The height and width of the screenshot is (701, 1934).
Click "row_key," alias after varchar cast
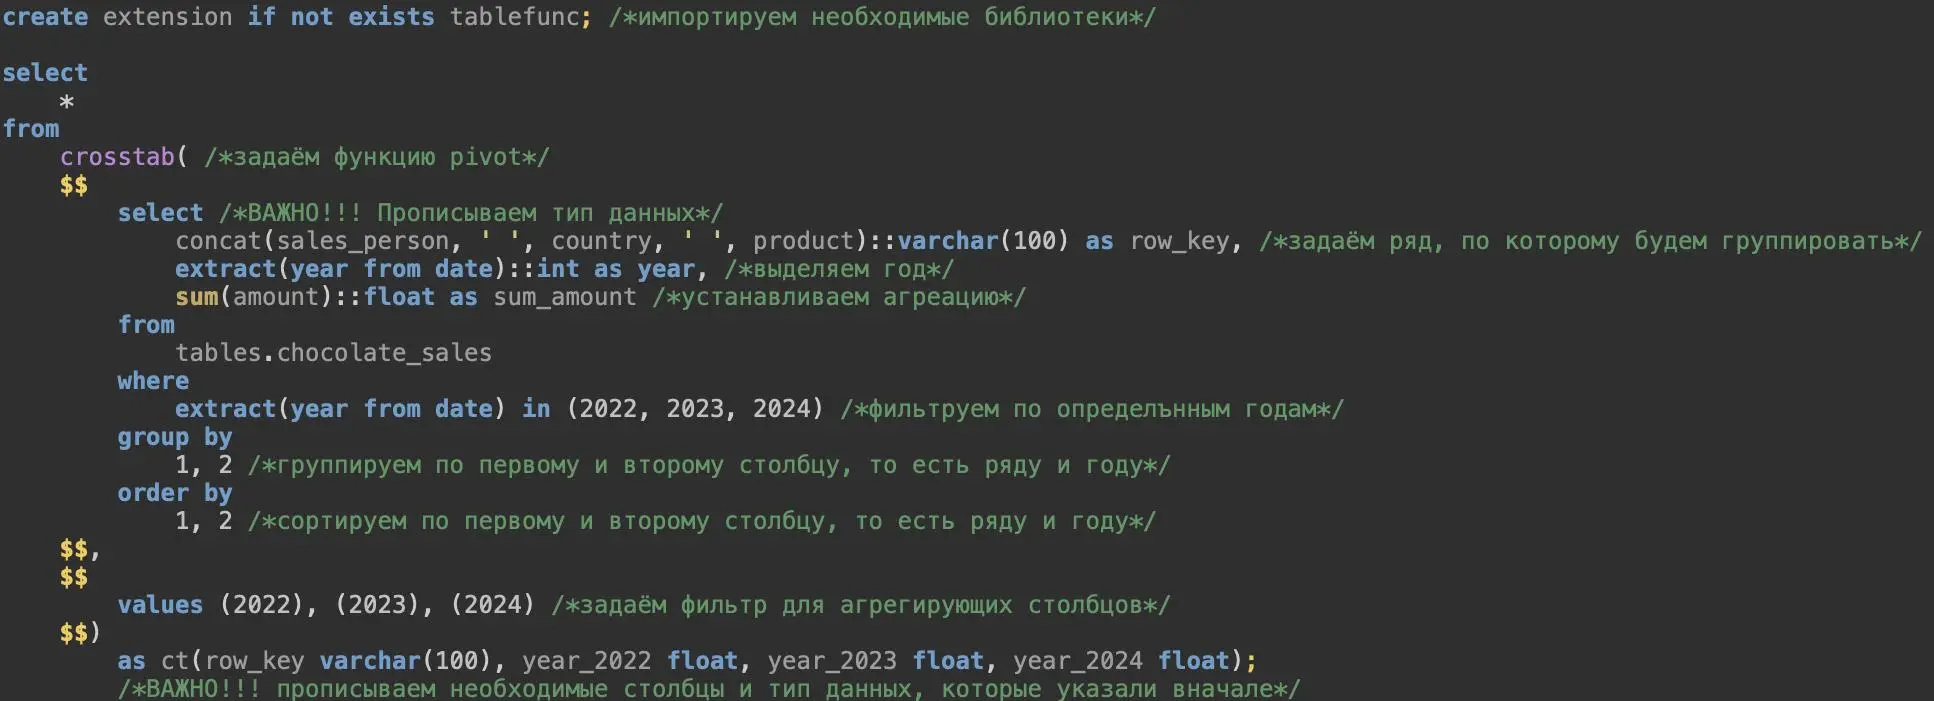(1186, 241)
